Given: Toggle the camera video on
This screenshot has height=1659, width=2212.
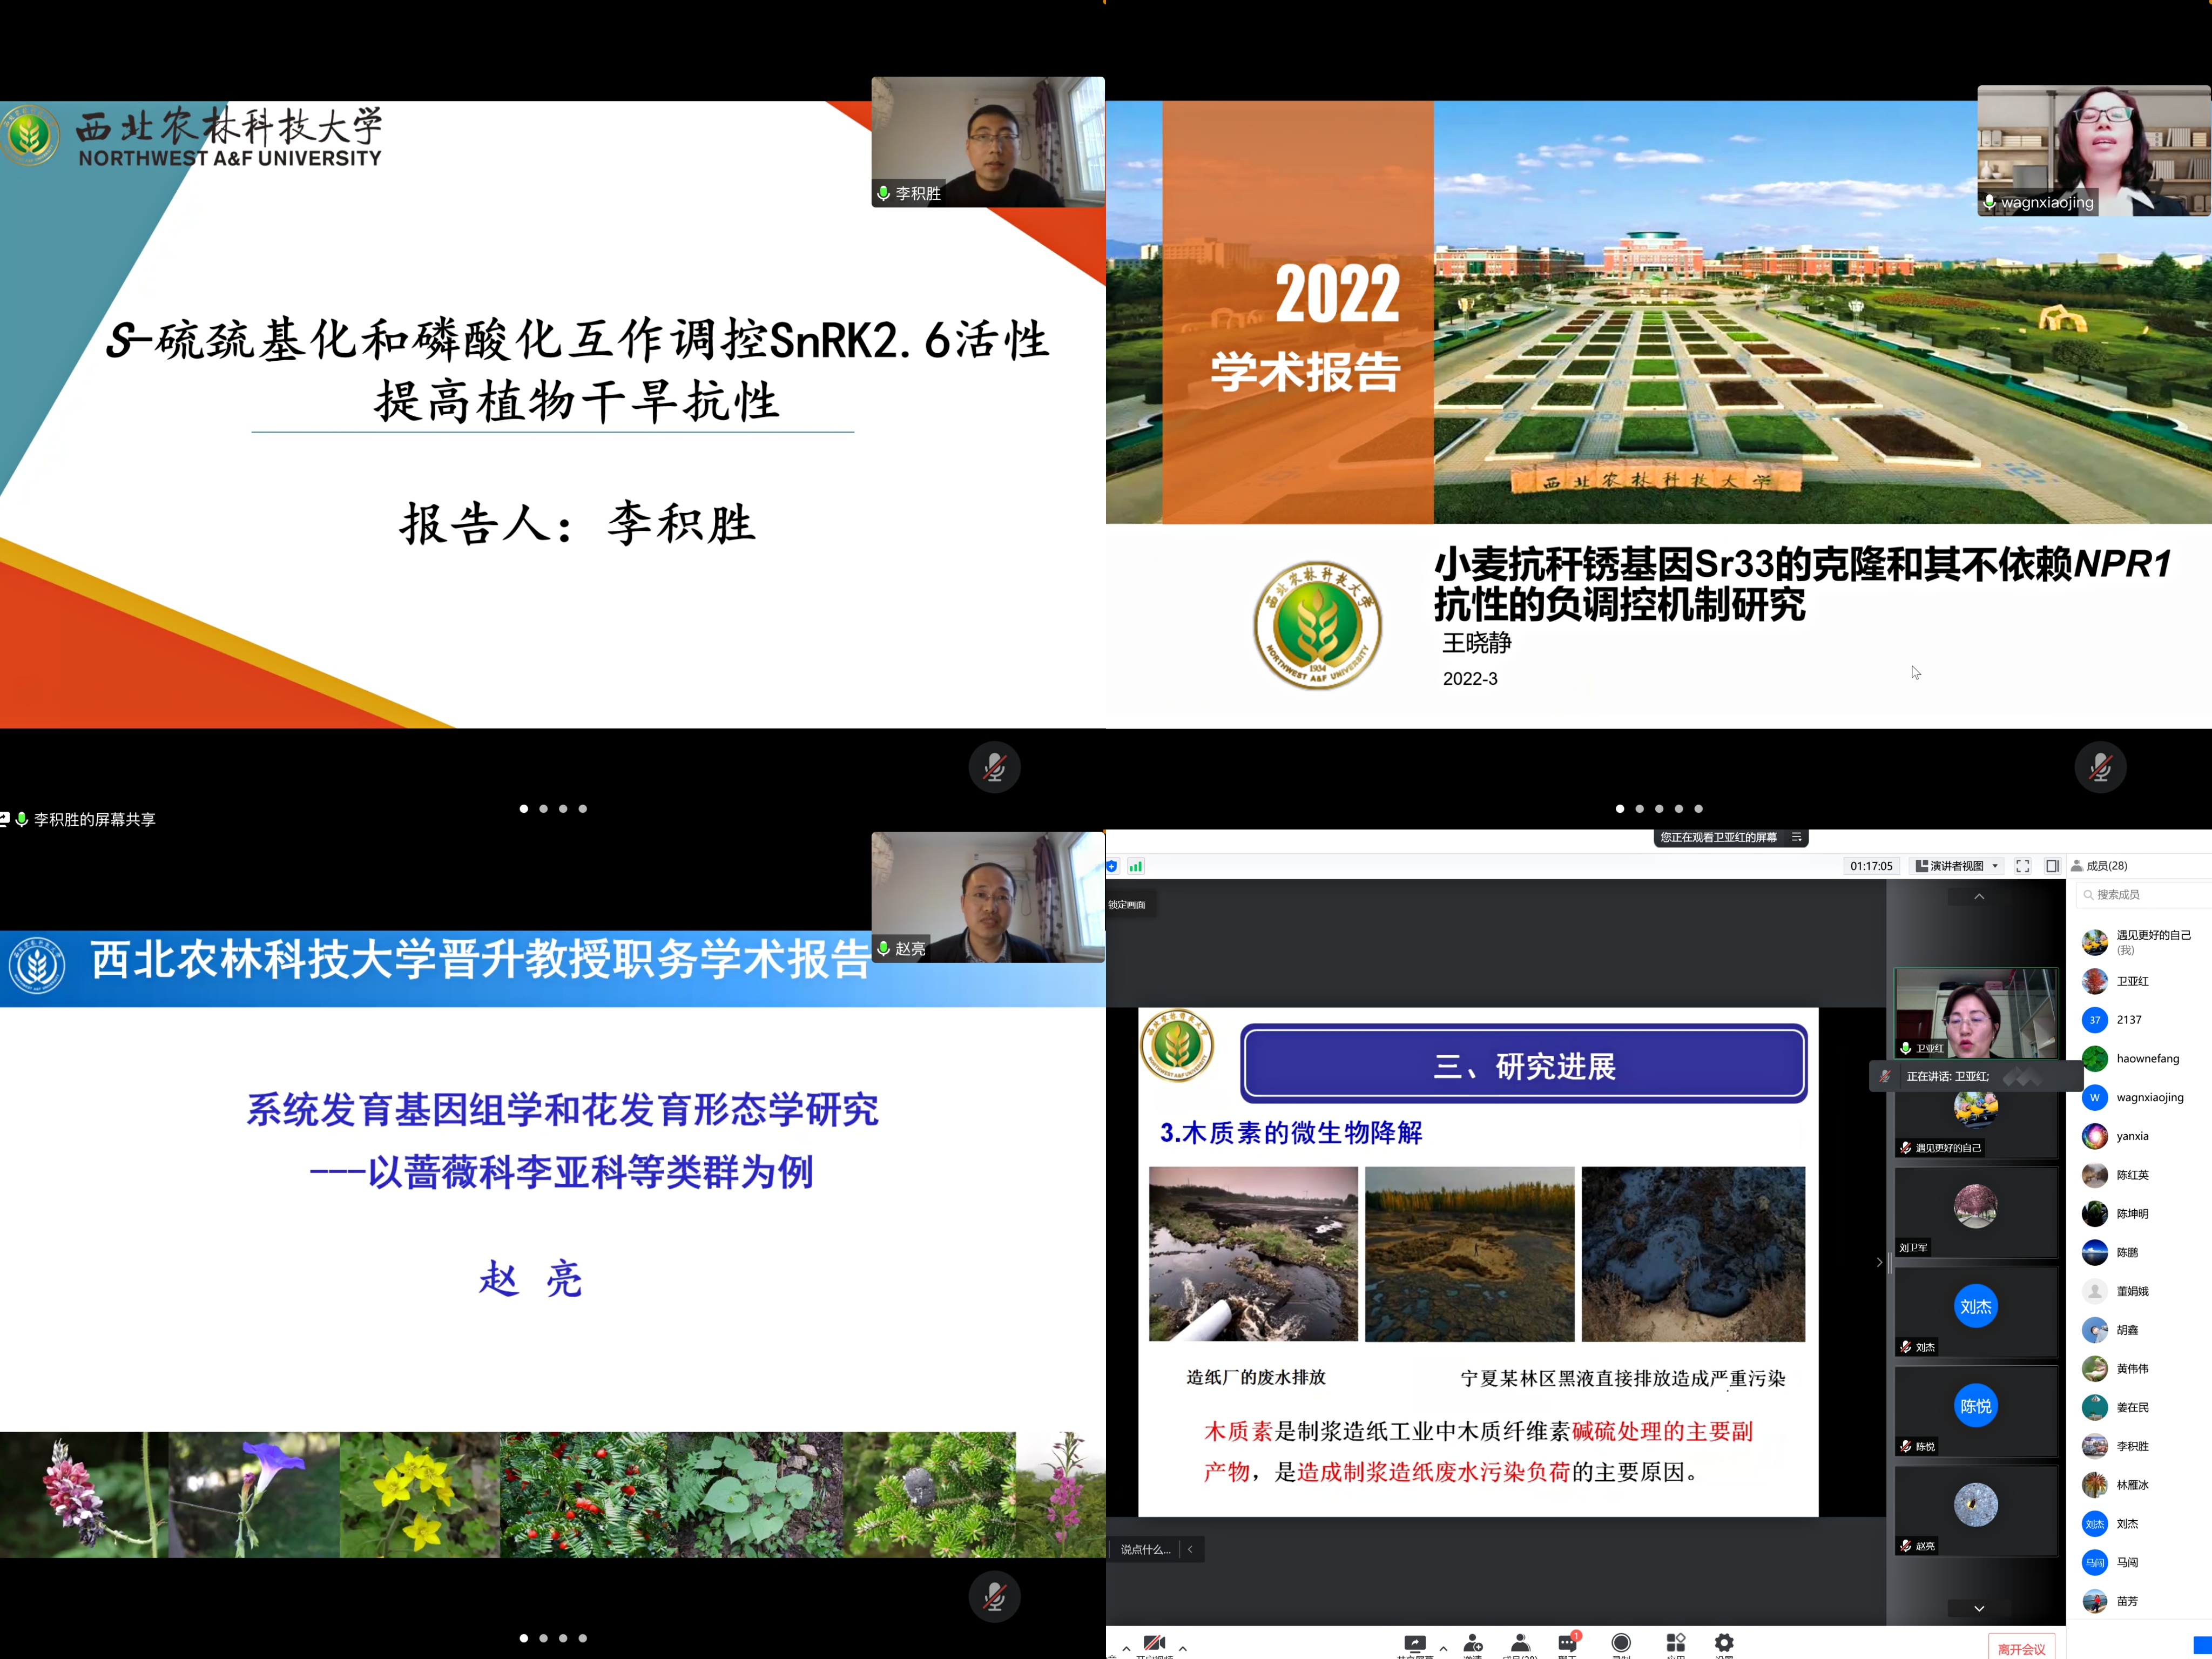Looking at the screenshot, I should click(x=1154, y=1643).
